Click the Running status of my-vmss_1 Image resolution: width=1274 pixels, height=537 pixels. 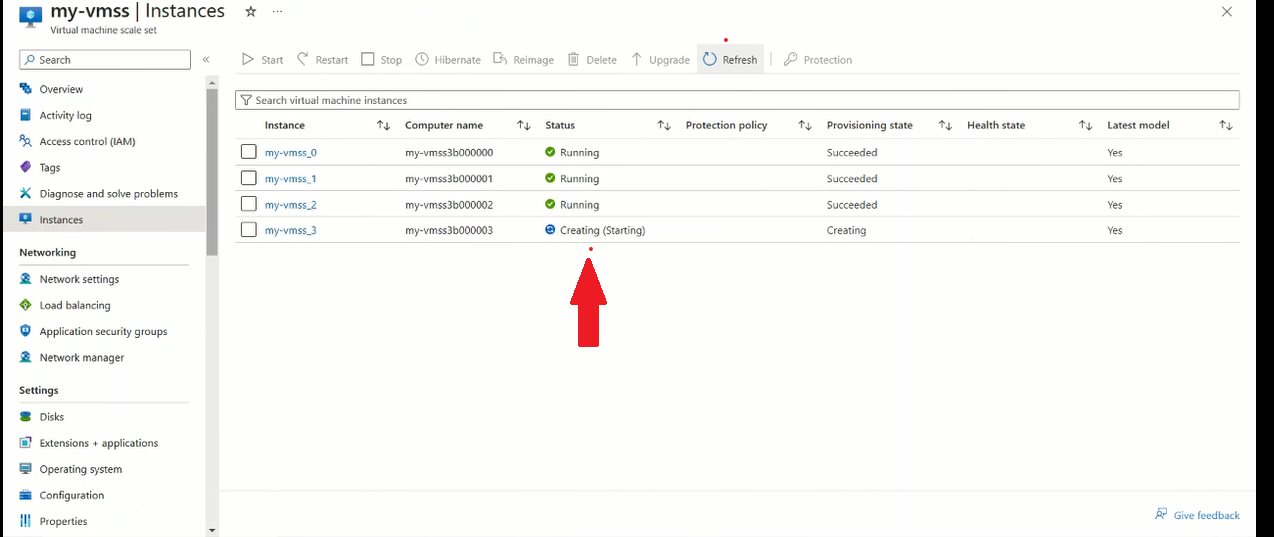pyautogui.click(x=579, y=178)
